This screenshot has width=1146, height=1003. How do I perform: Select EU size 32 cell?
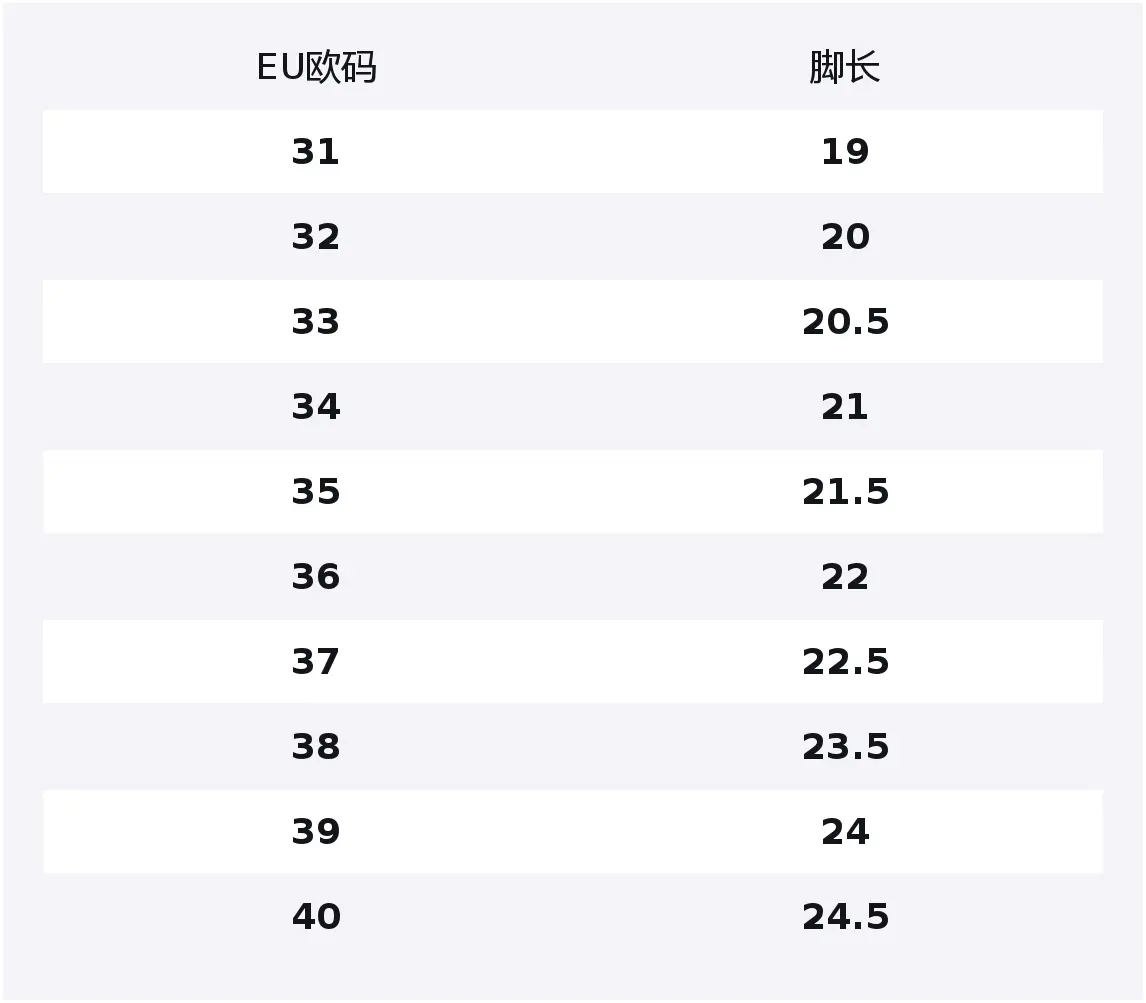pos(316,237)
